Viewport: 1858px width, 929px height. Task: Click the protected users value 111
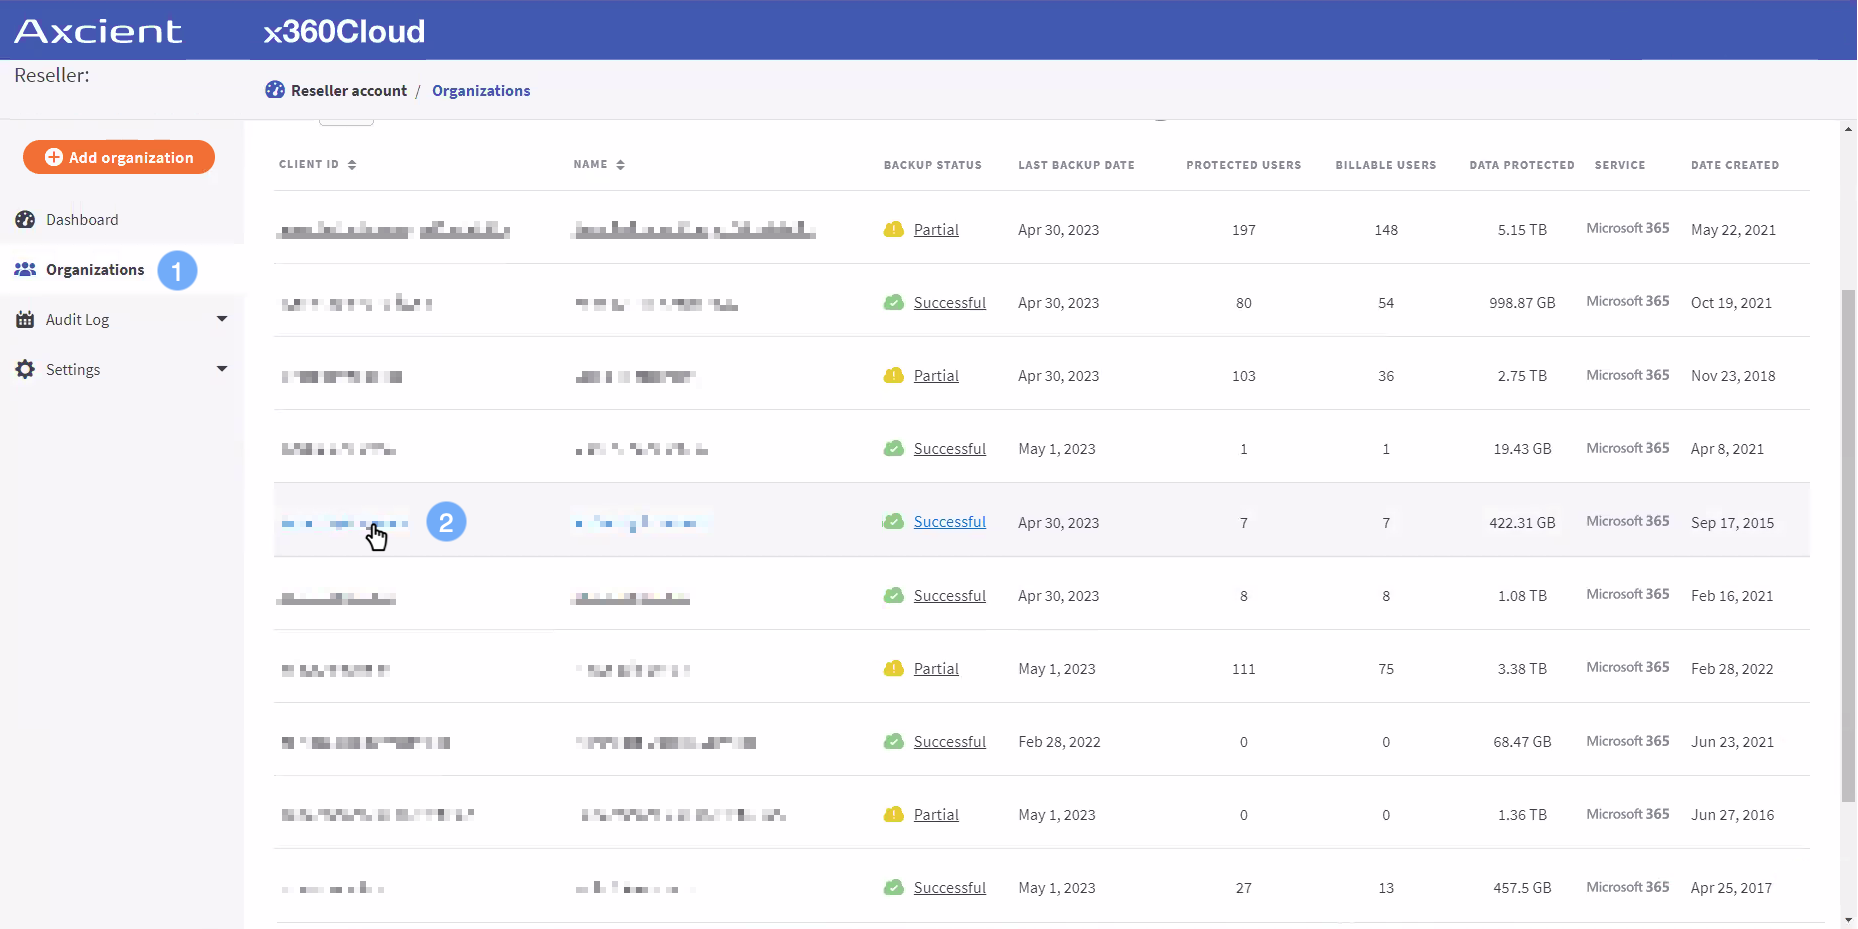tap(1243, 669)
